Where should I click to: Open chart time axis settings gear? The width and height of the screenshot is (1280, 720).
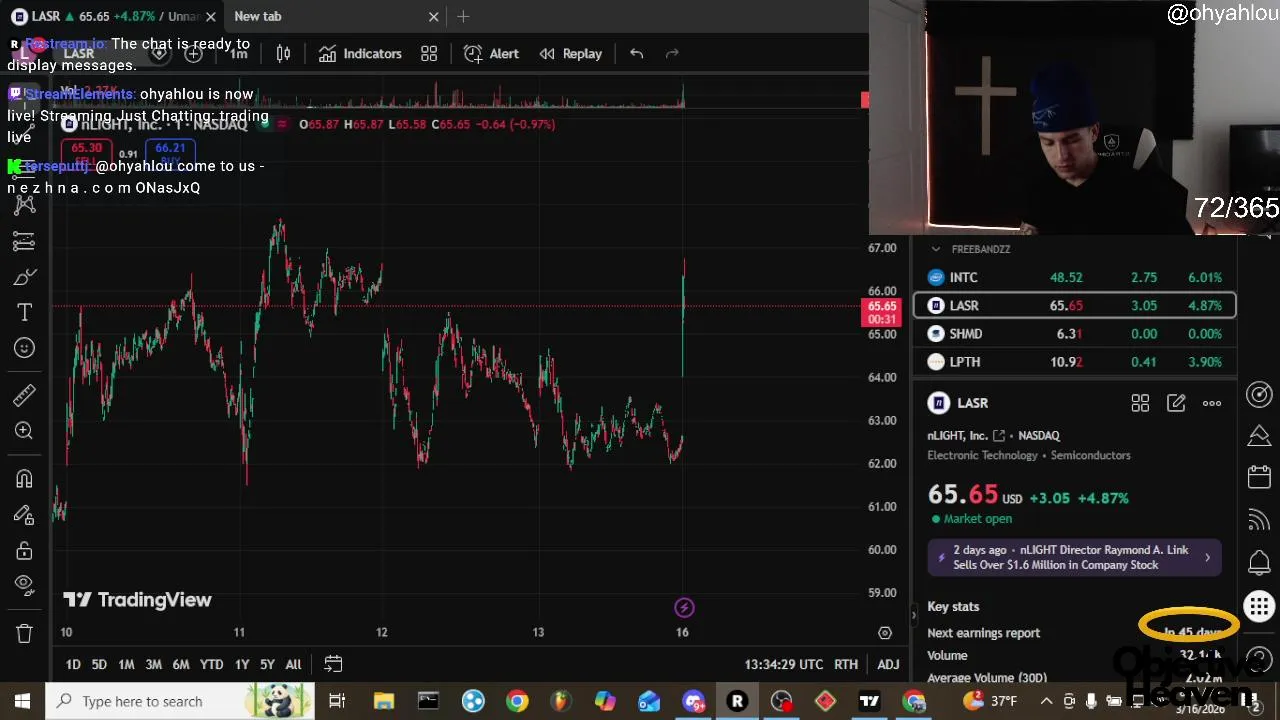885,633
